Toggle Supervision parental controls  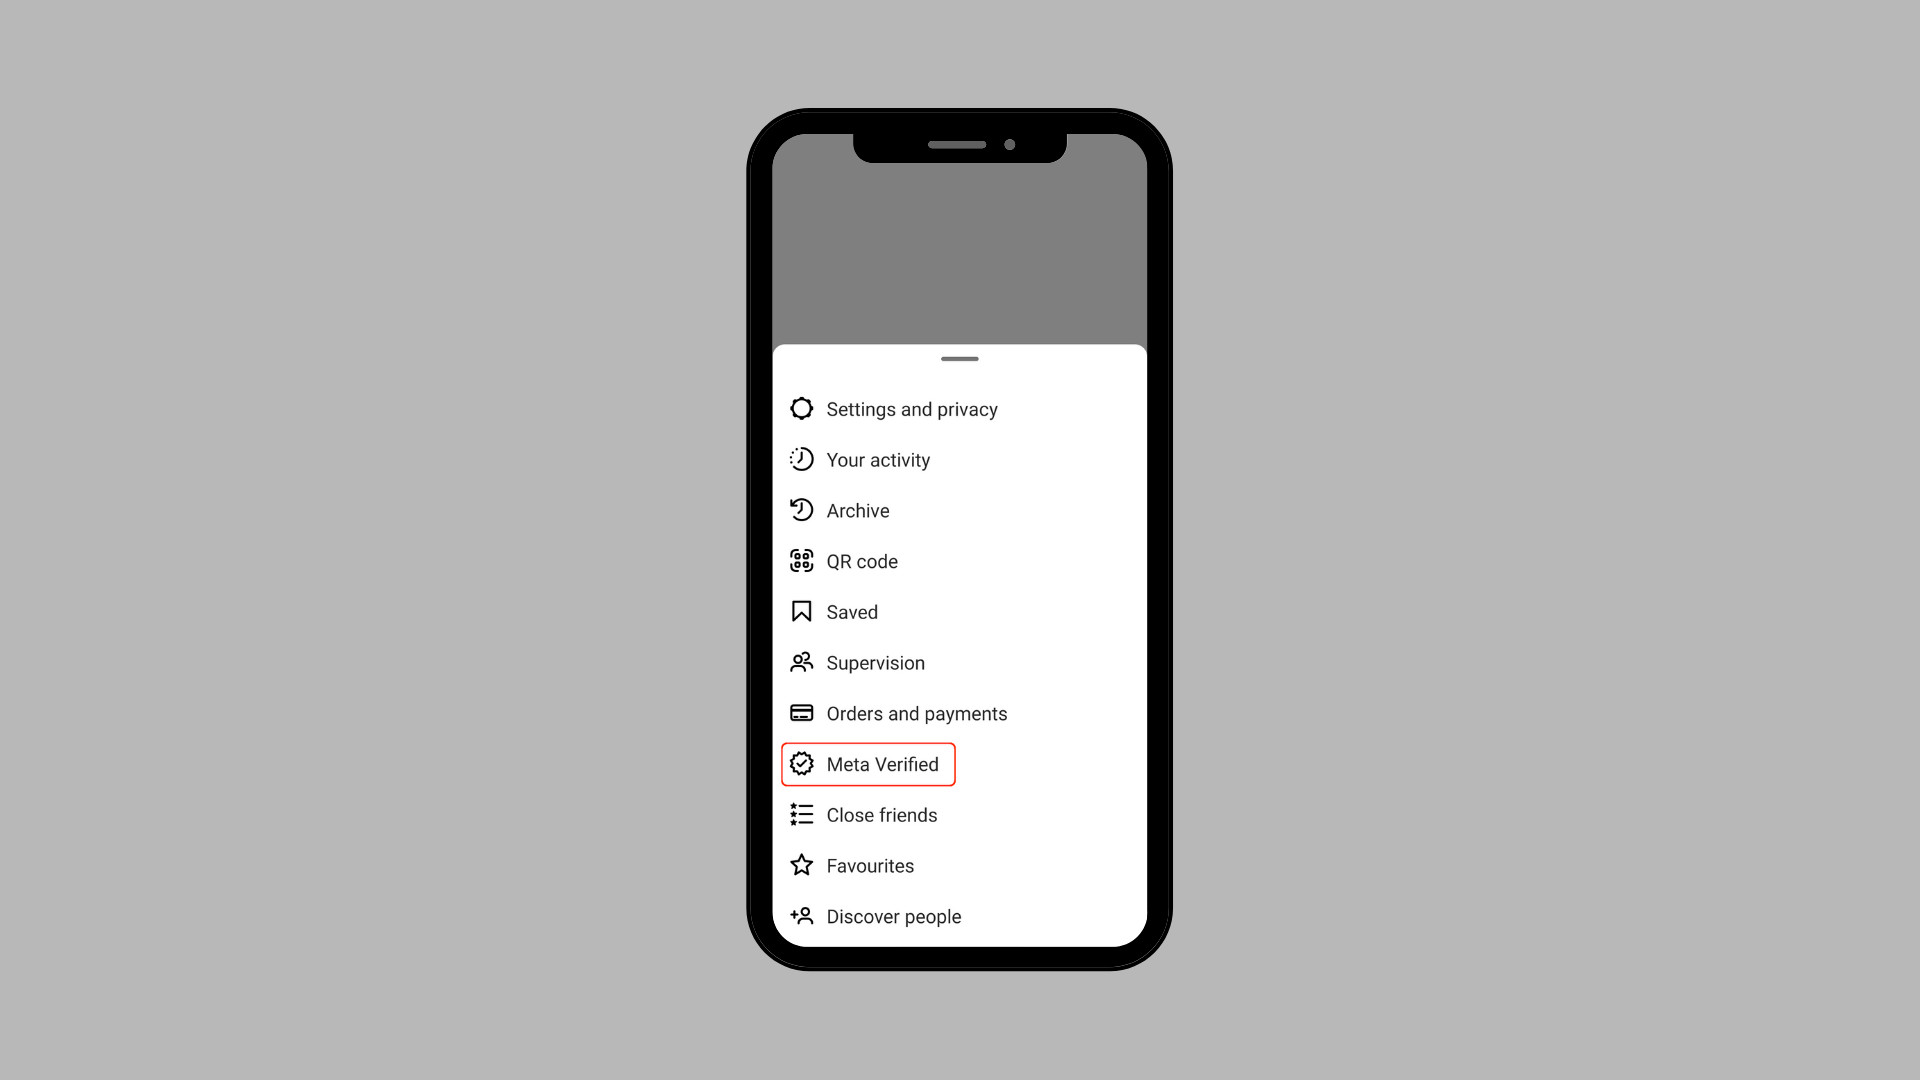pos(876,663)
